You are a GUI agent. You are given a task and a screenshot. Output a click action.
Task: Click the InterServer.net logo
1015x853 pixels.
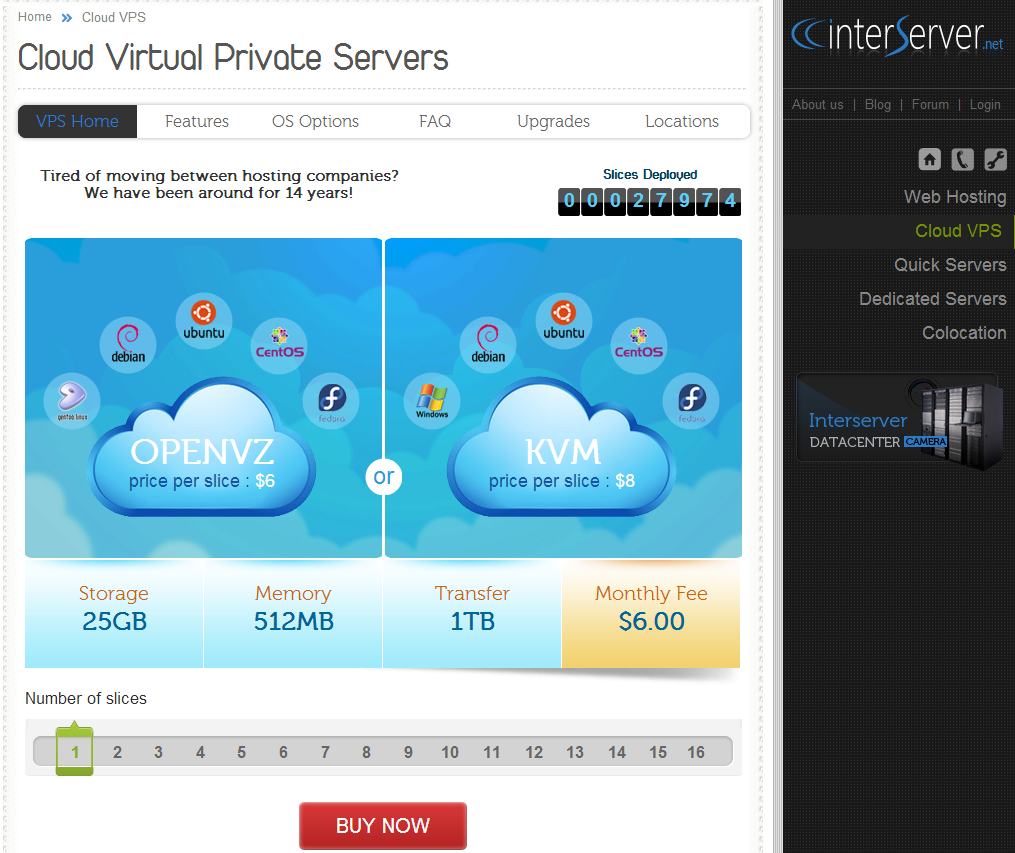[897, 35]
